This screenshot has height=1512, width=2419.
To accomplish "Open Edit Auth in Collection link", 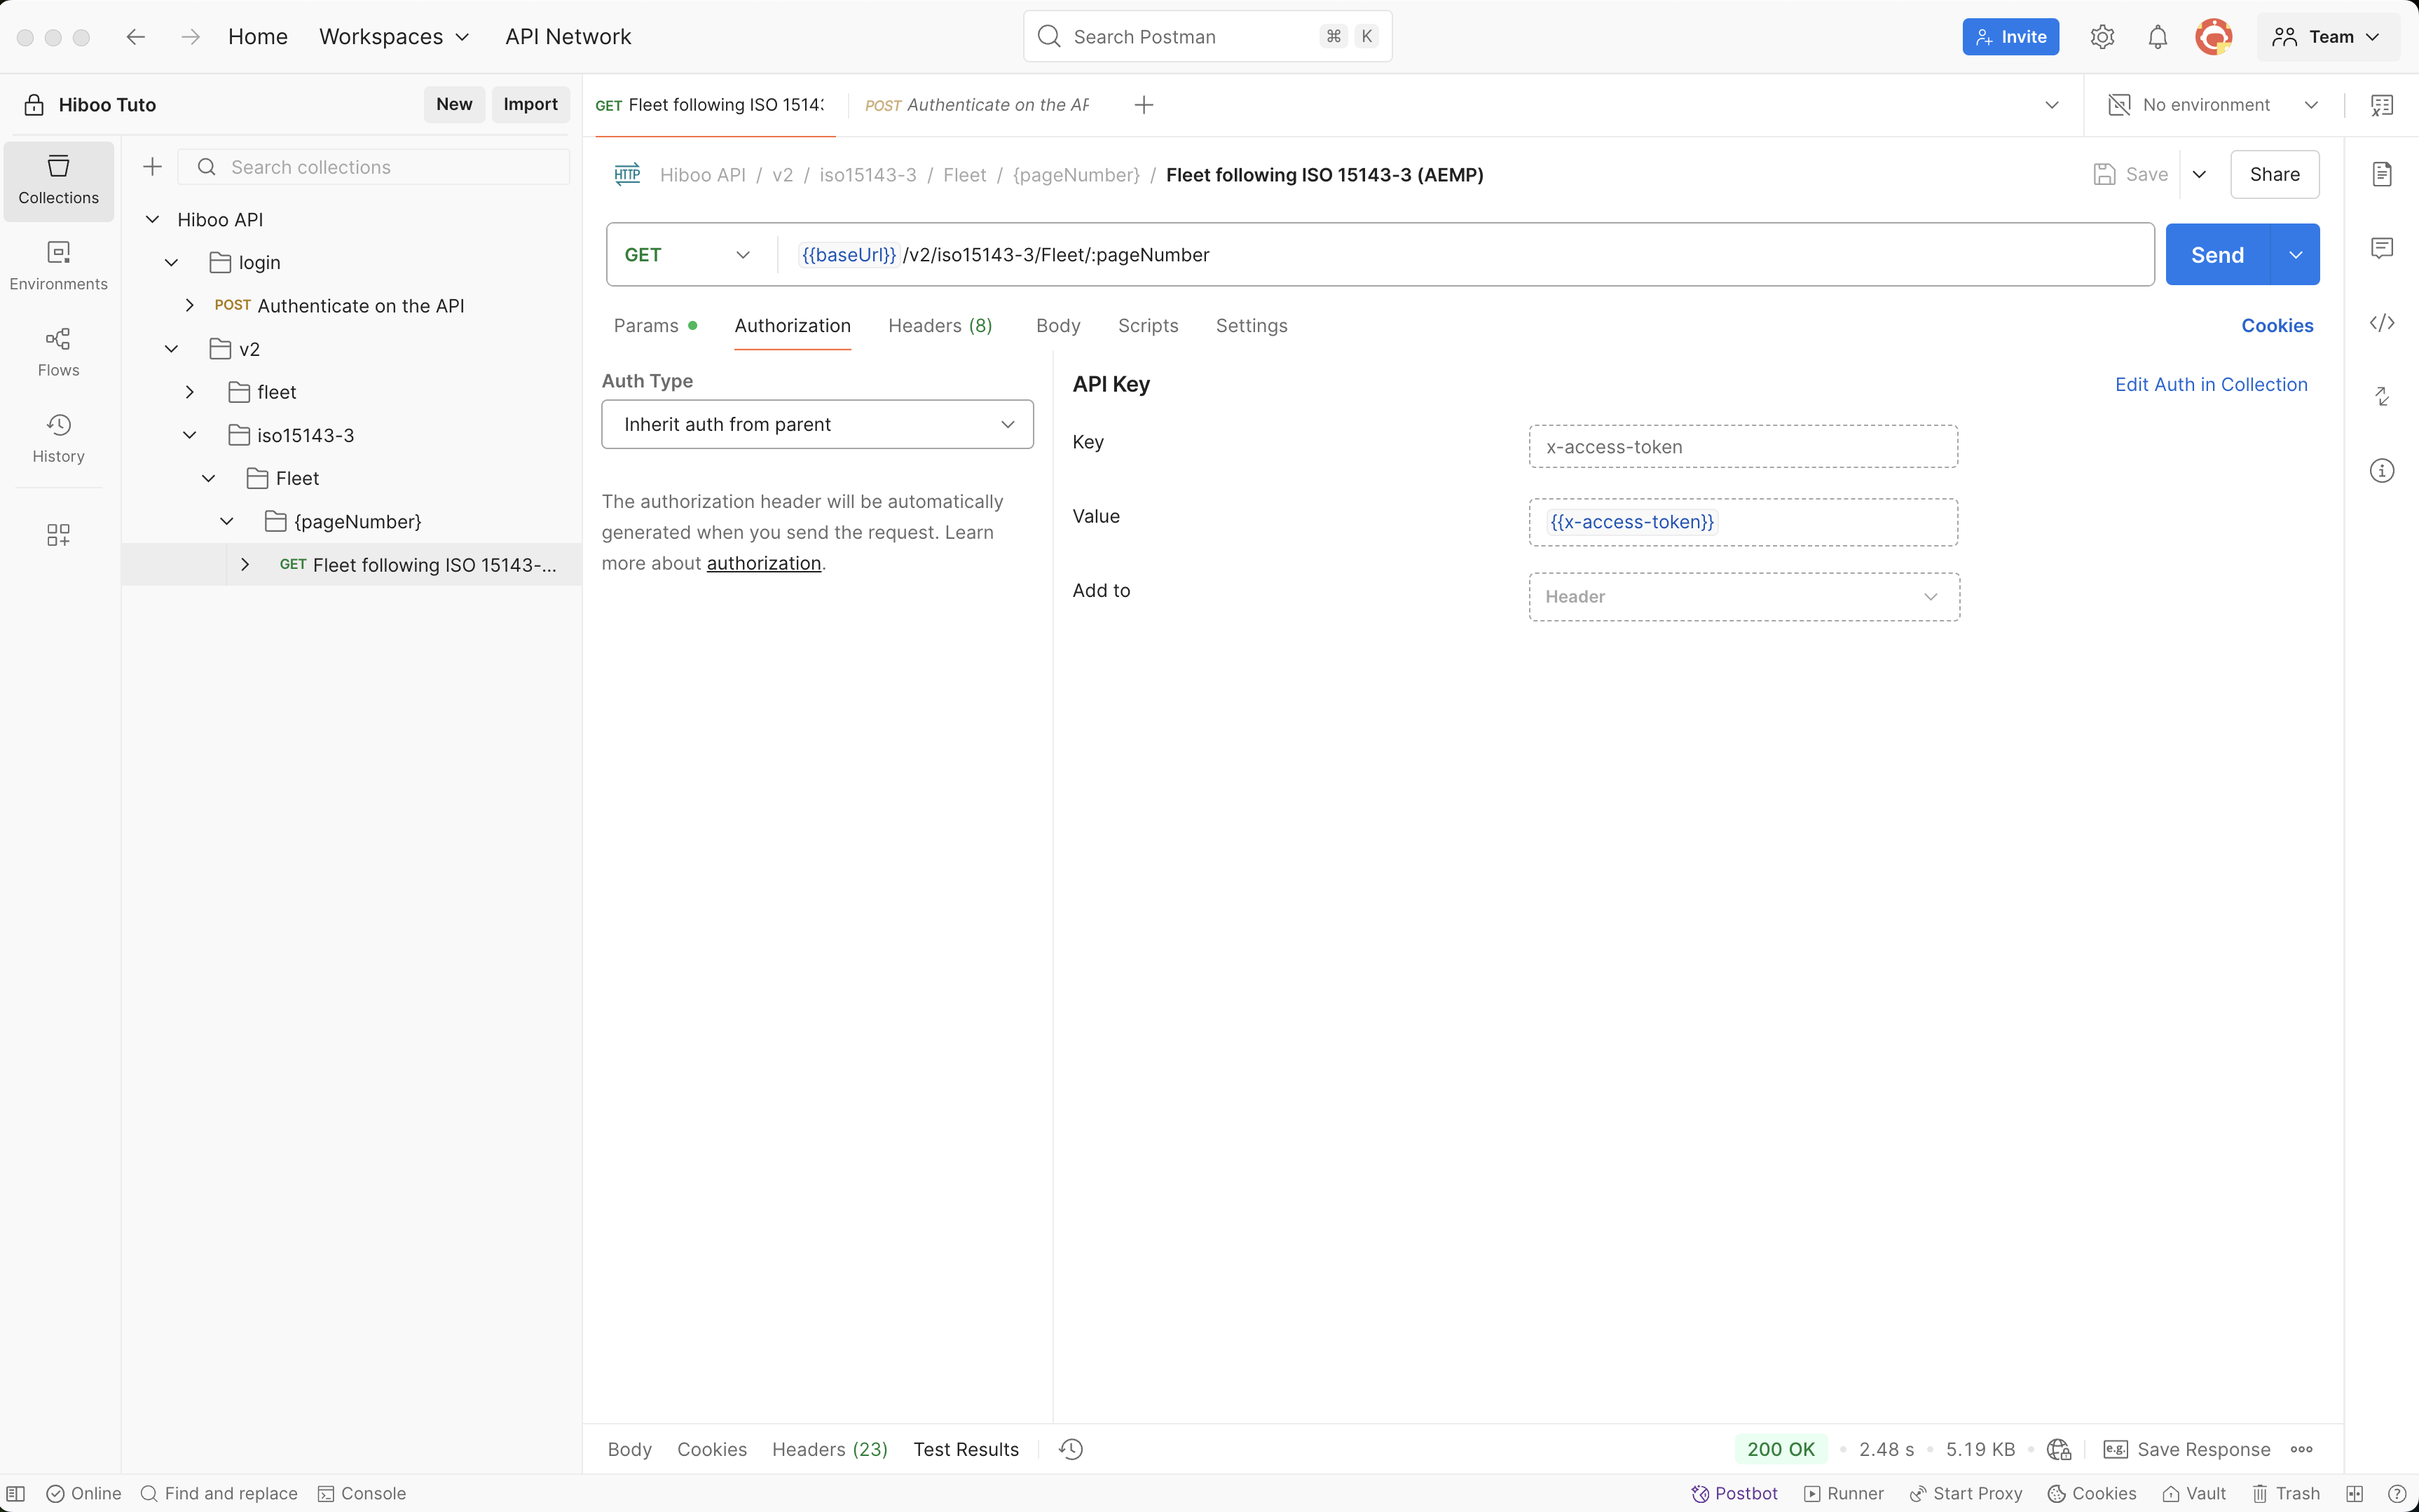I will coord(2211,384).
